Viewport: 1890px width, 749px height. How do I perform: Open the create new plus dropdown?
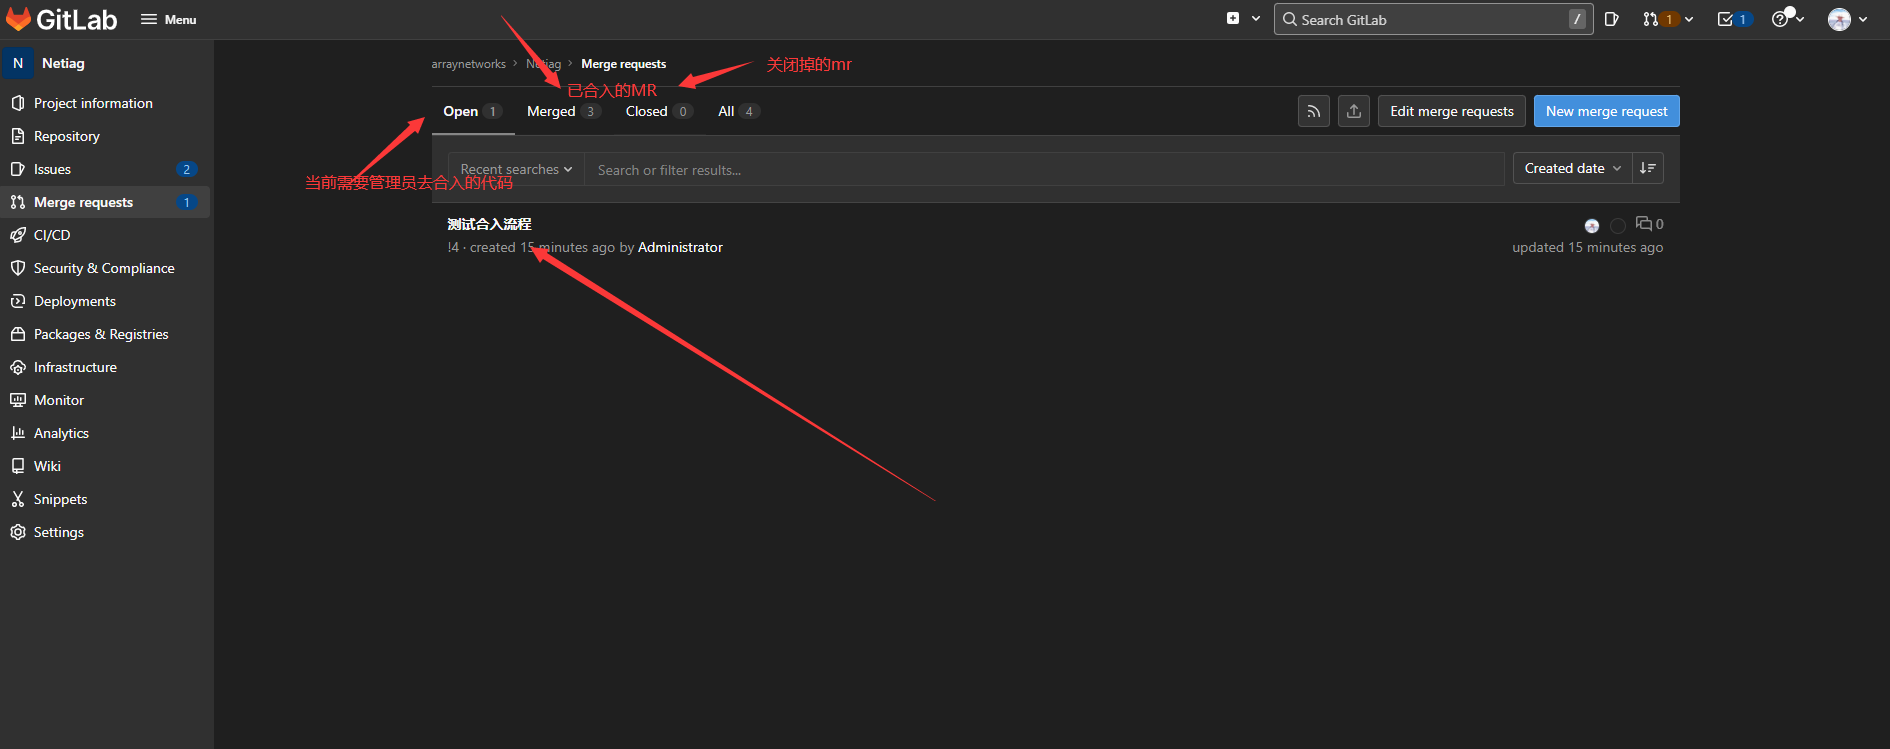coord(1242,19)
